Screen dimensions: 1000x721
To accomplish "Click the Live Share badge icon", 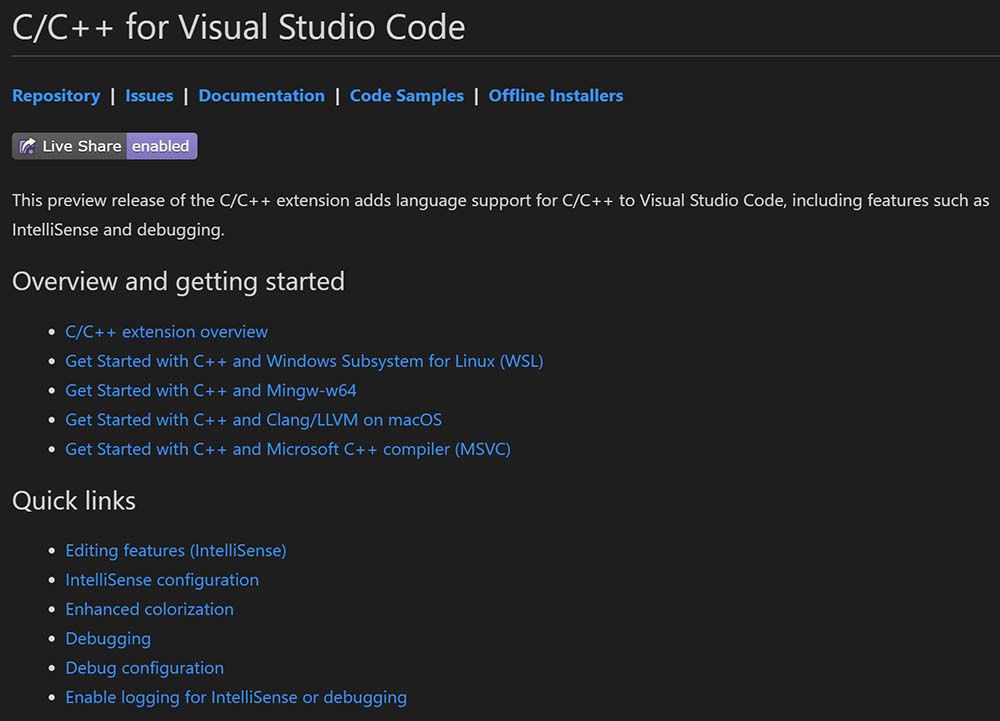I will pos(27,146).
